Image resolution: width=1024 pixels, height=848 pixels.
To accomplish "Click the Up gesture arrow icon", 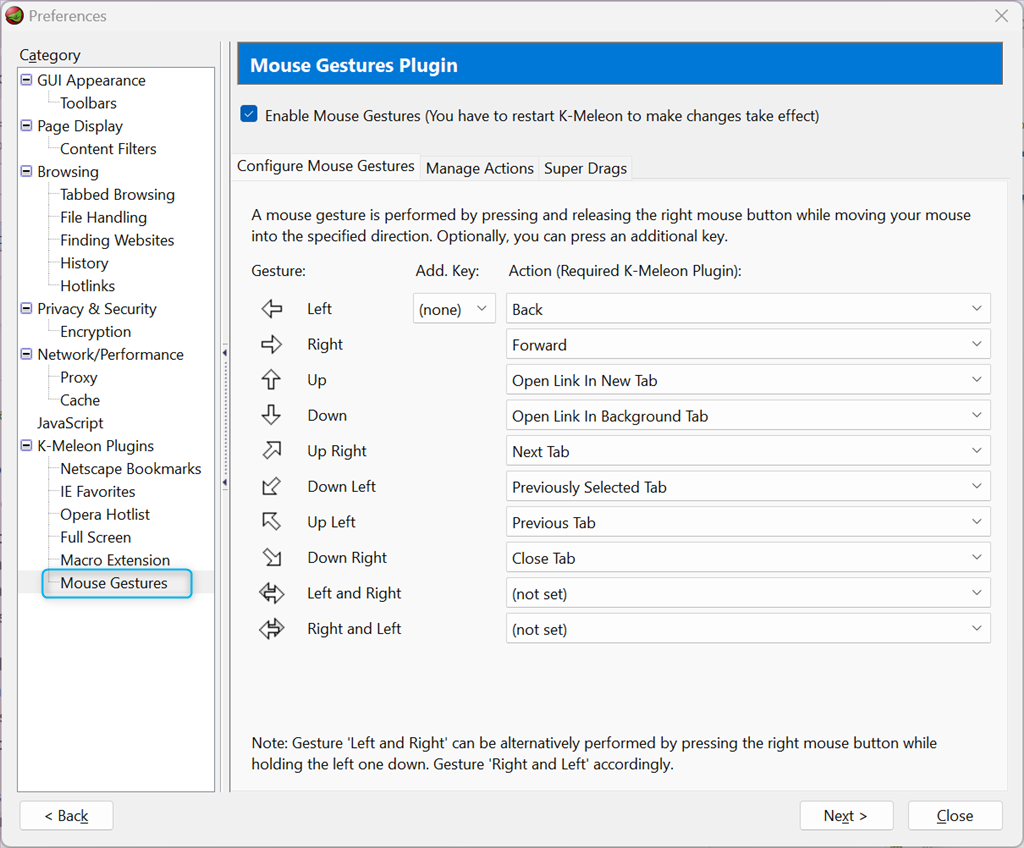I will tap(271, 380).
